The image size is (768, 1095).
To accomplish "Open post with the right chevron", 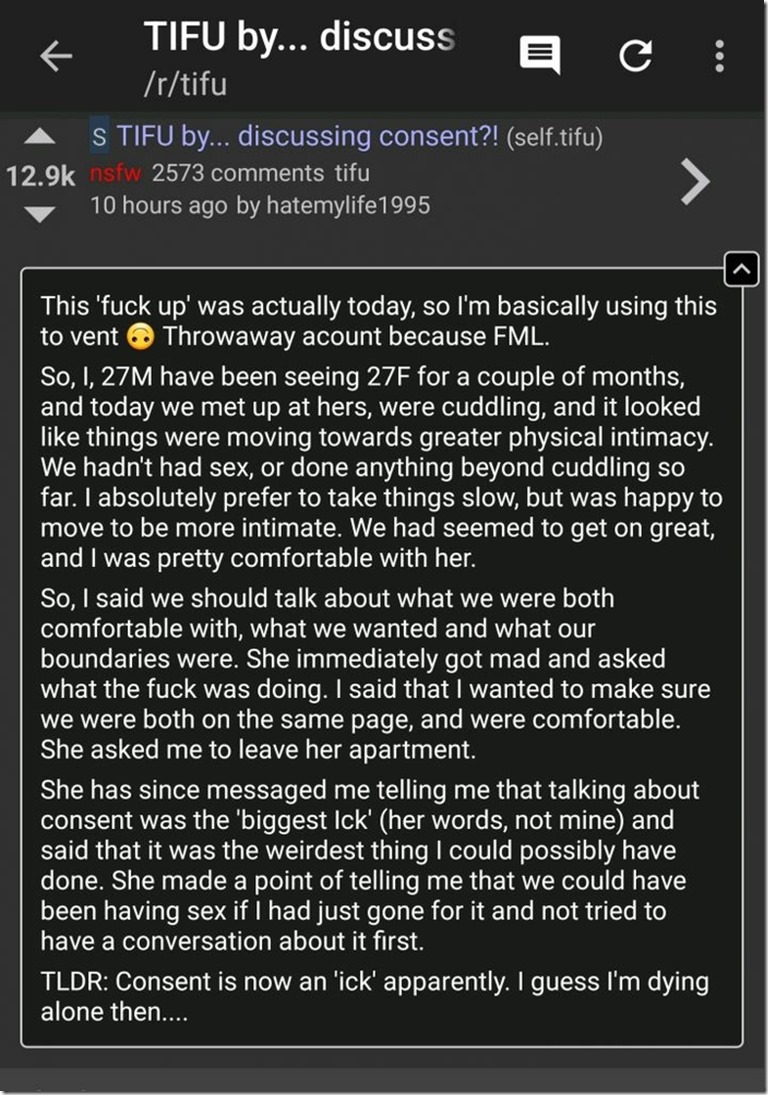I will tap(694, 180).
